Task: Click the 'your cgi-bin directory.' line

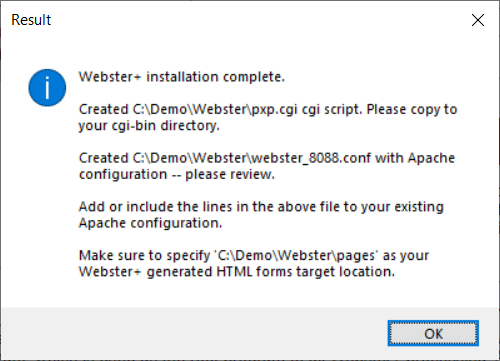Action: click(149, 126)
